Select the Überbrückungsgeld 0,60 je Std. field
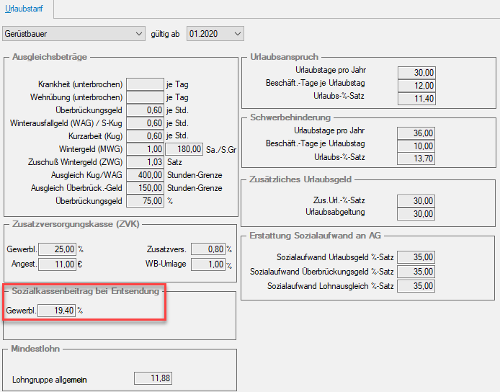This screenshot has width=500, height=392. (145, 110)
